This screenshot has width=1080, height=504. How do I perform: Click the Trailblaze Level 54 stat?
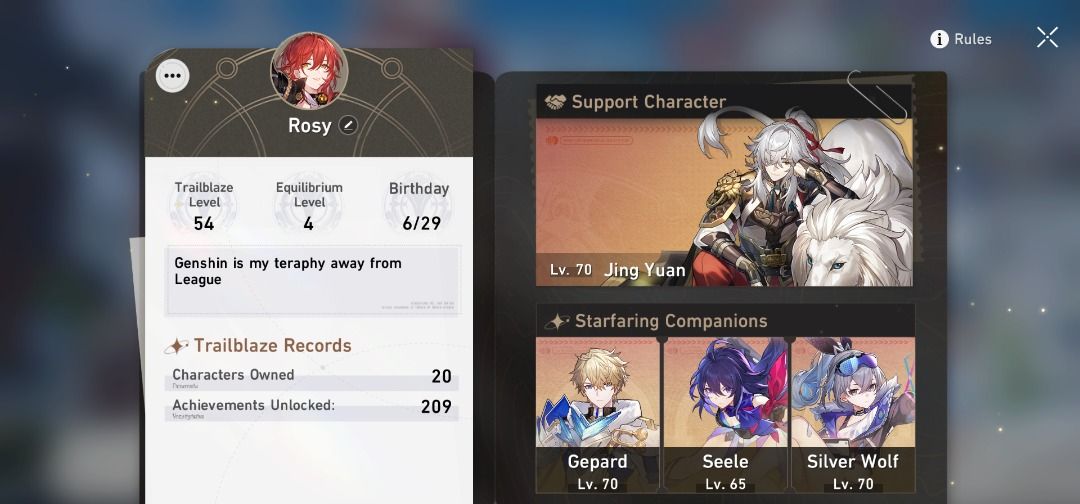(204, 206)
